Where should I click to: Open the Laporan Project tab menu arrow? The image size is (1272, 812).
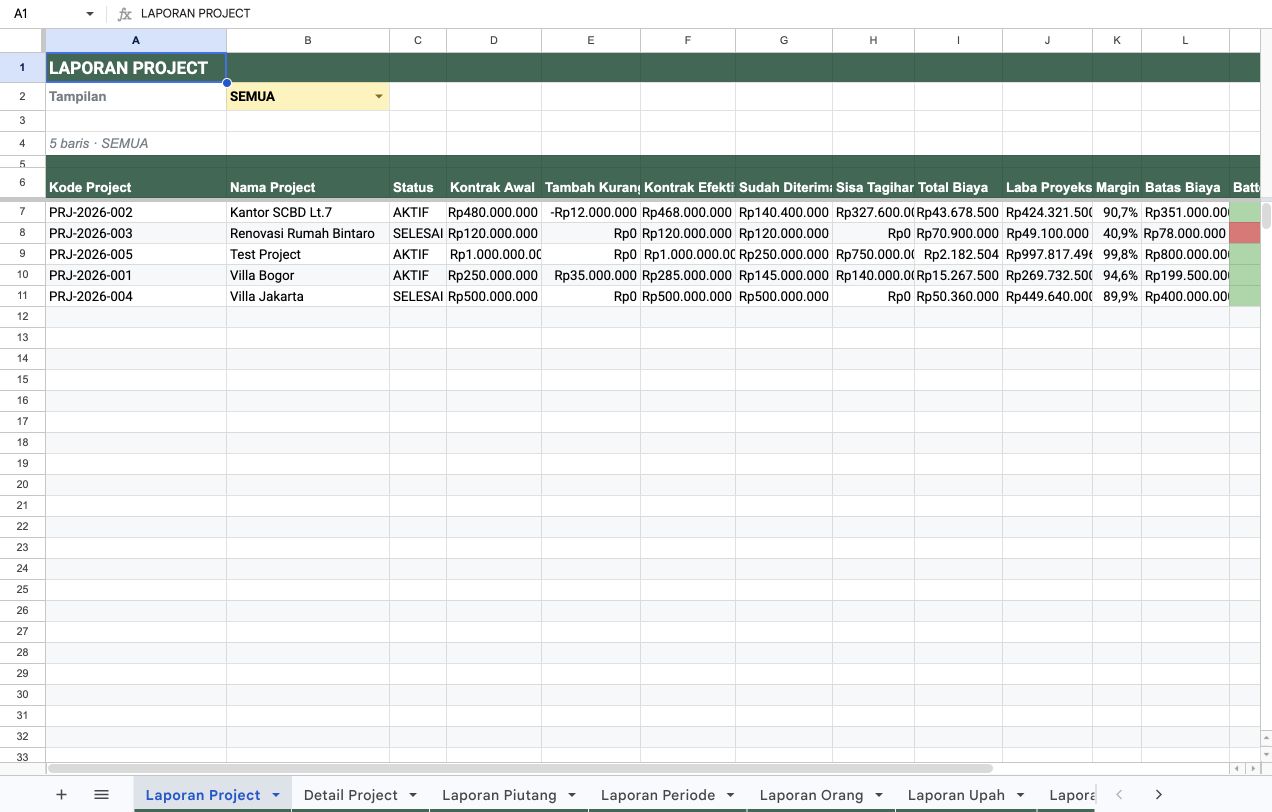point(274,795)
